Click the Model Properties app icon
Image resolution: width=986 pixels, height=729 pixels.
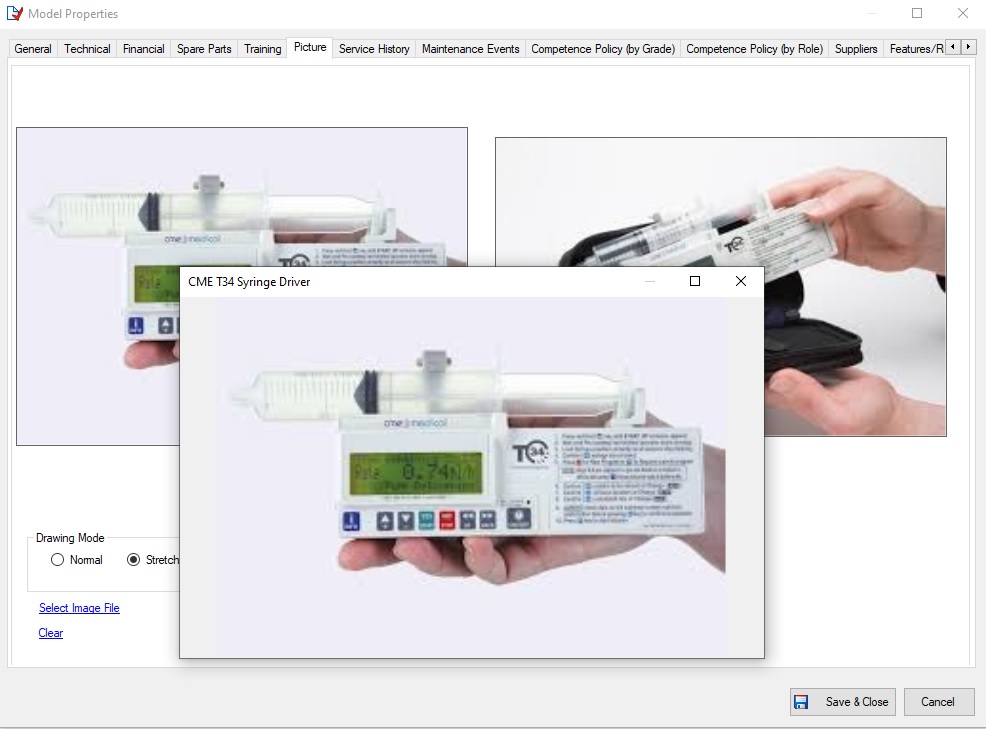(14, 13)
